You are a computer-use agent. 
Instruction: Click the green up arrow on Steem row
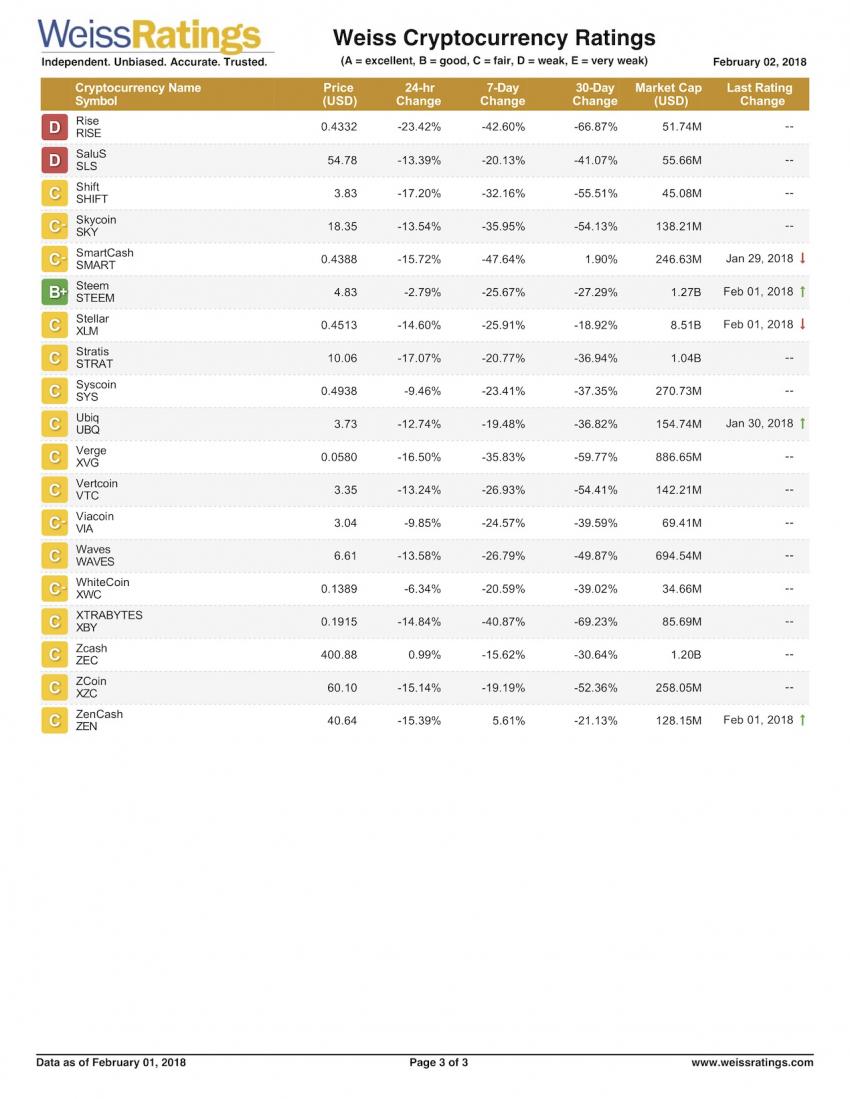click(802, 291)
